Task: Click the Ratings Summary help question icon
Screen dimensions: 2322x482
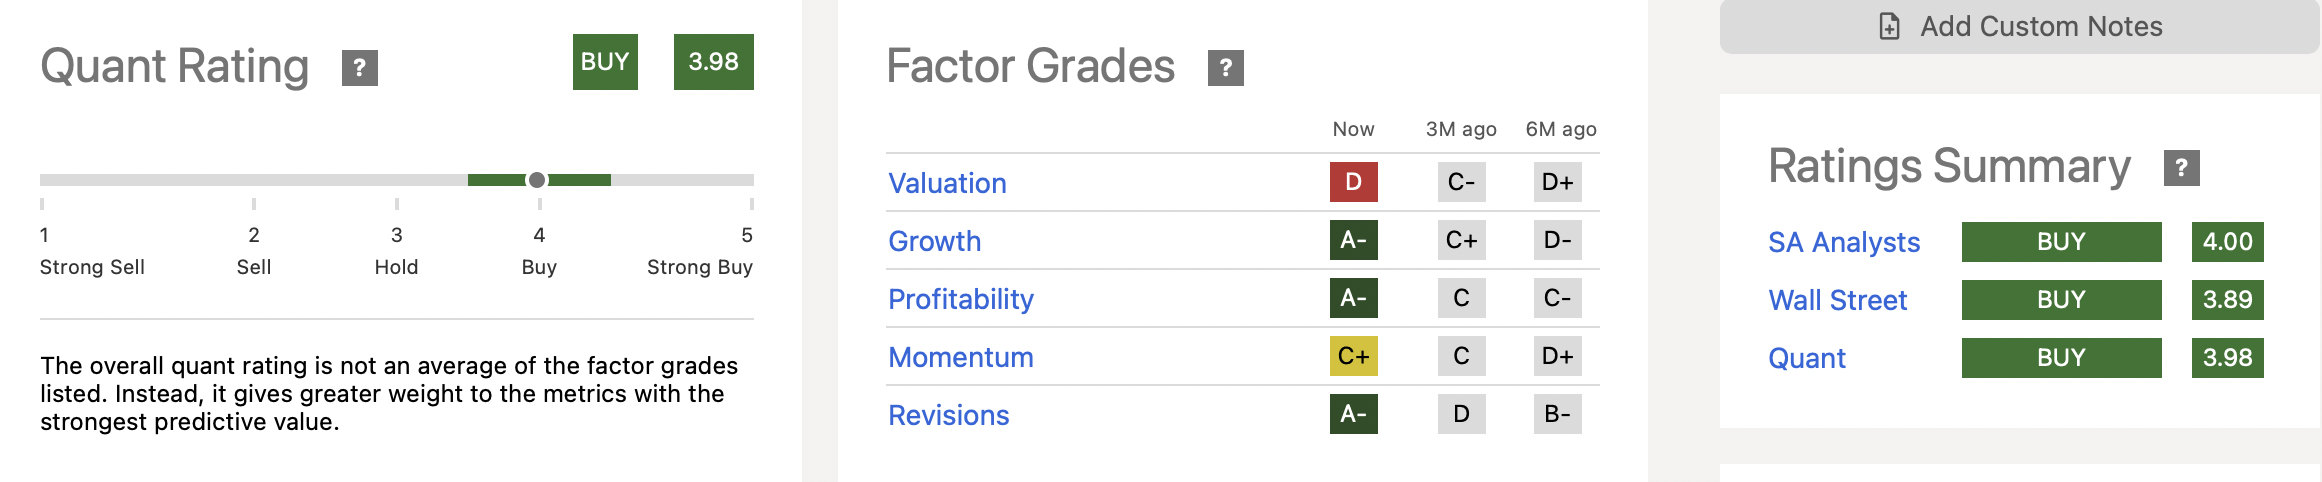Action: point(2181,168)
